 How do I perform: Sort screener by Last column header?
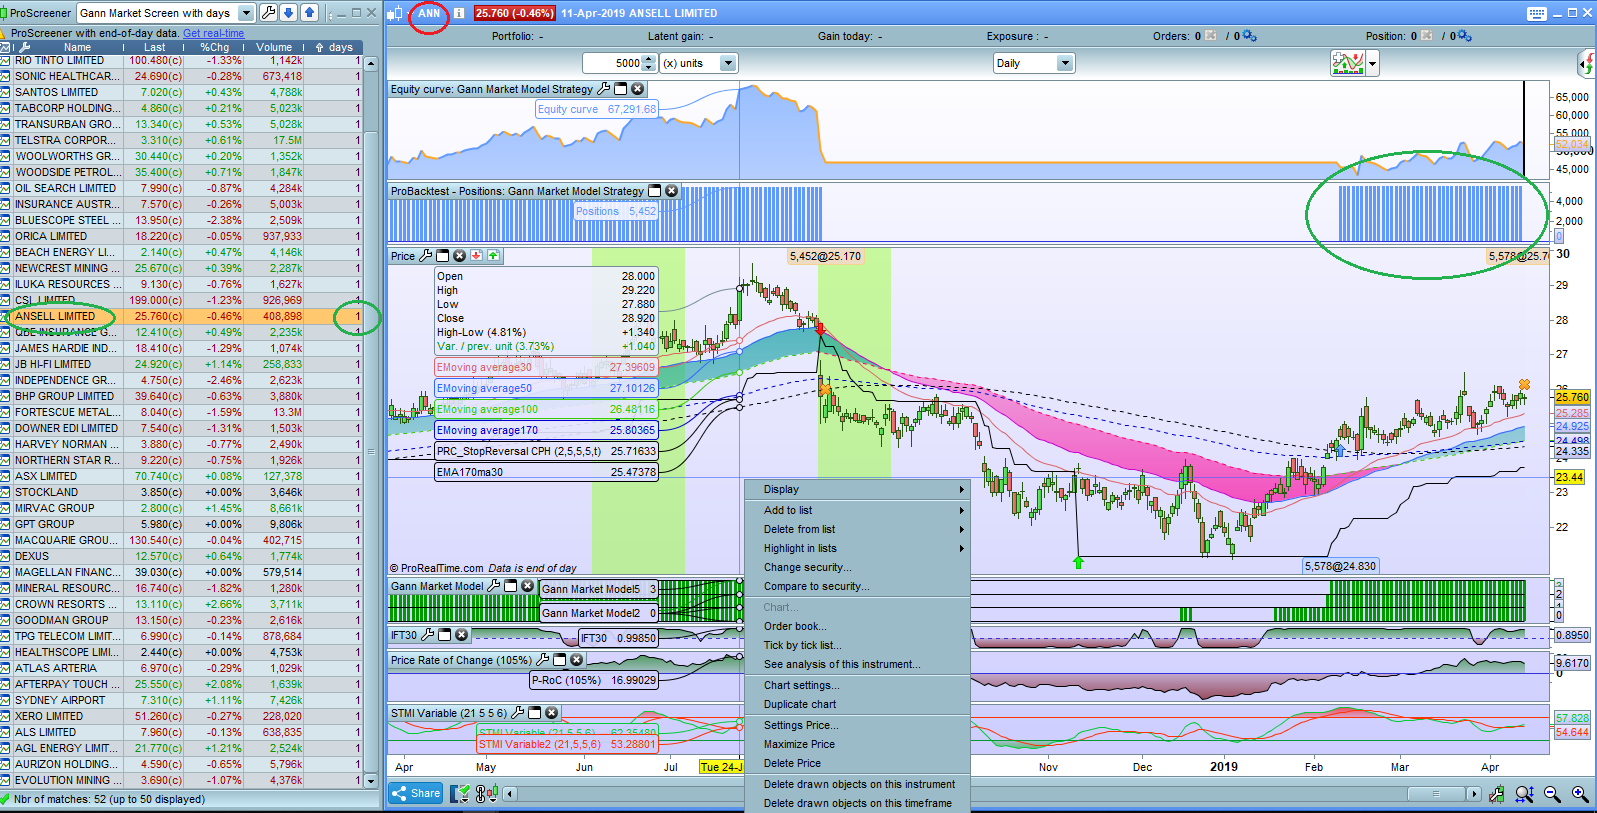pyautogui.click(x=154, y=47)
